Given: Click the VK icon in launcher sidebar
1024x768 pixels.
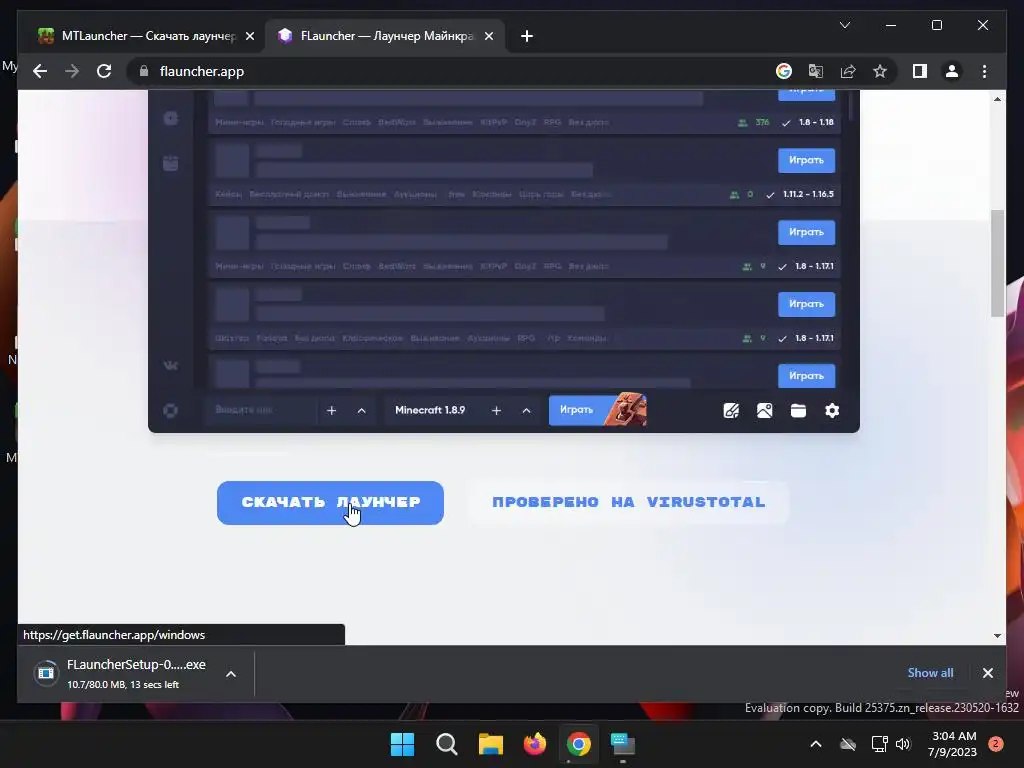Looking at the screenshot, I should [170, 366].
